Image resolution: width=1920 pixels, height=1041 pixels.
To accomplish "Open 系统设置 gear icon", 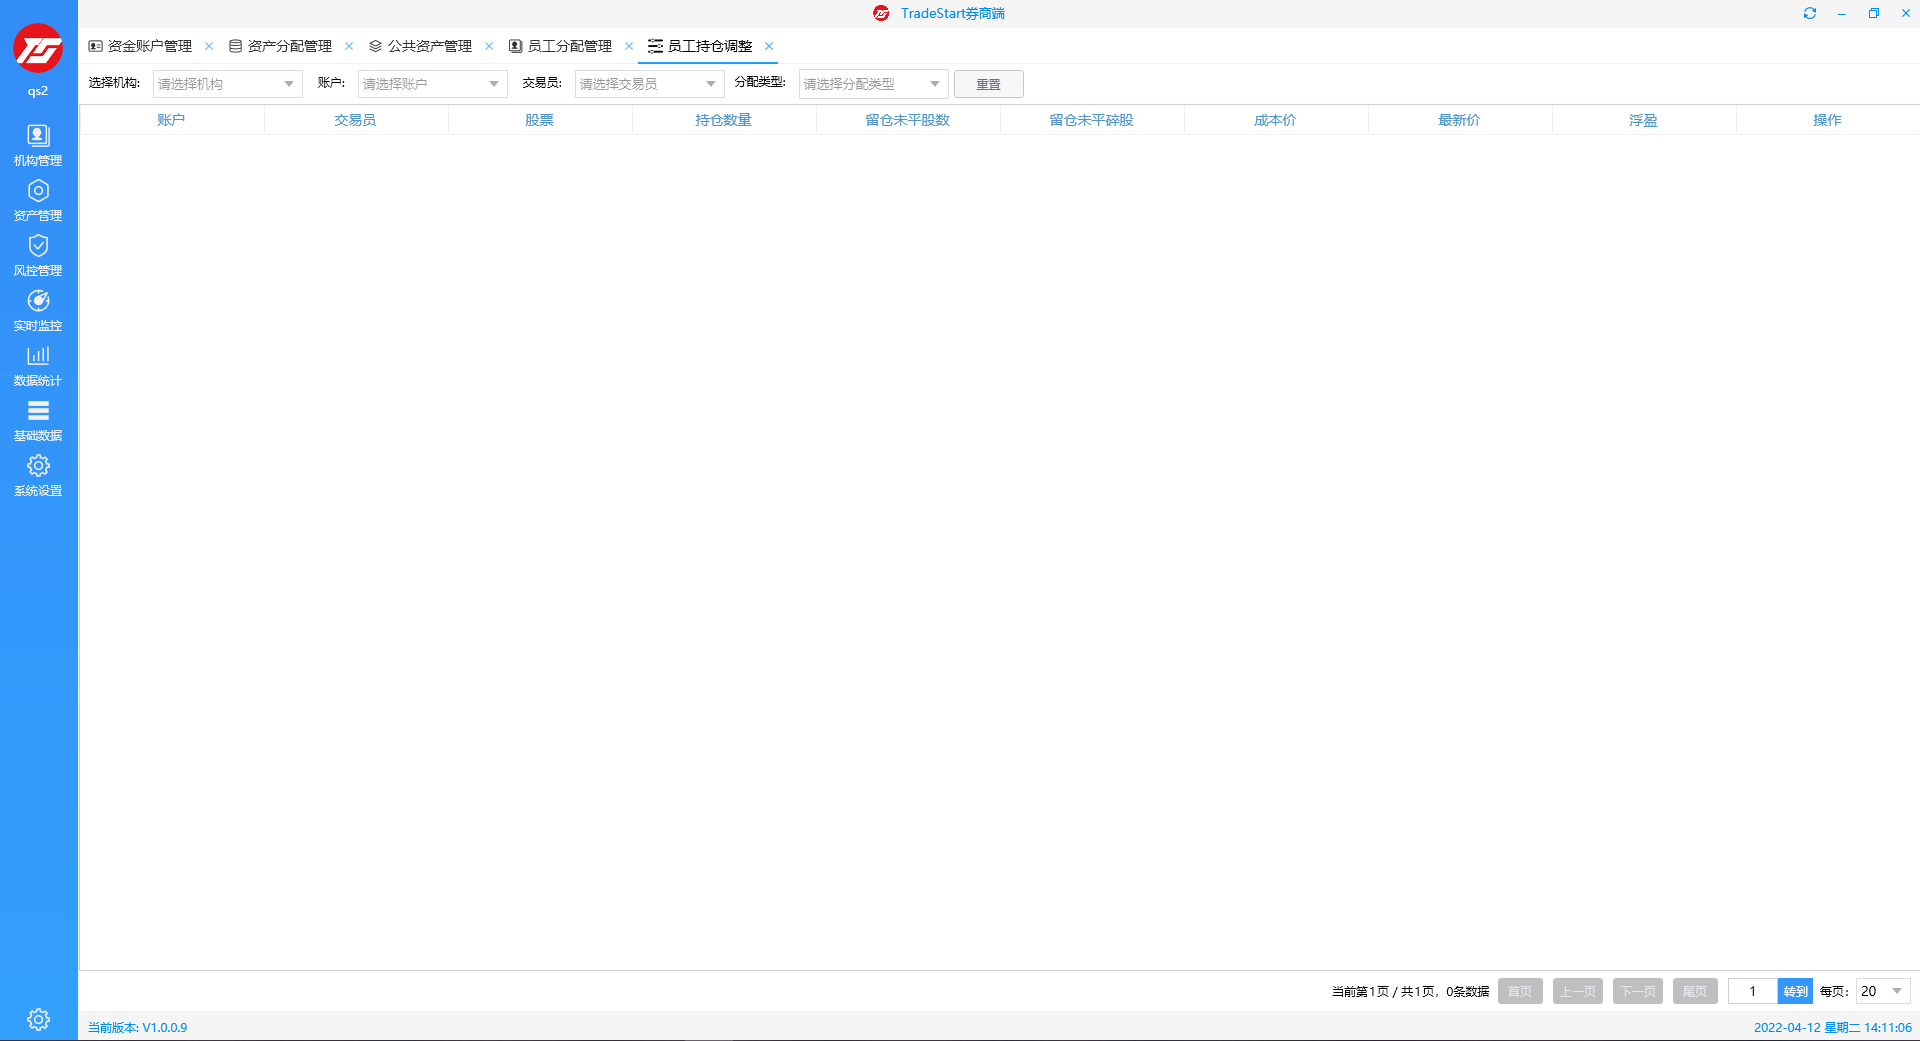I will pyautogui.click(x=38, y=475).
